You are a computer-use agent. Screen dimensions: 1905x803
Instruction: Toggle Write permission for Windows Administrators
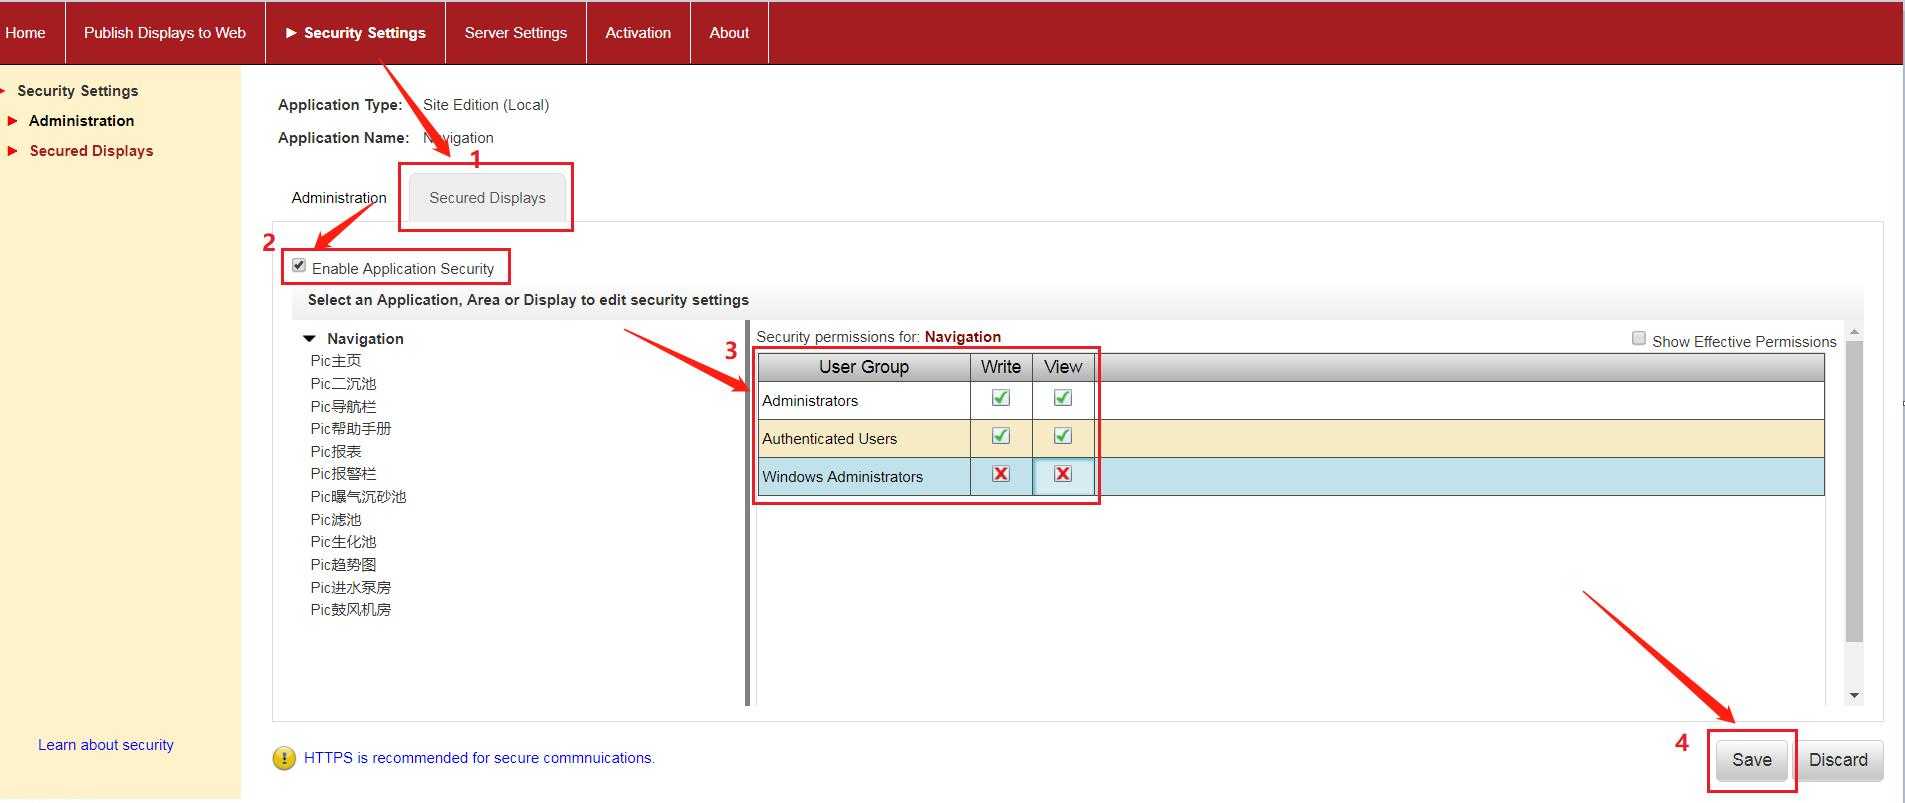[x=1000, y=474]
